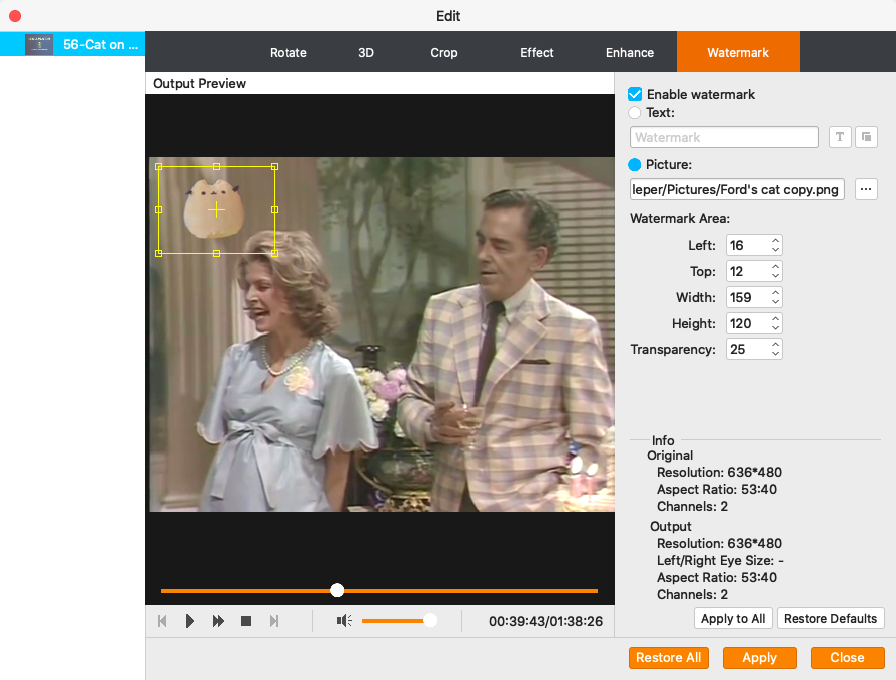Click the timecode 00:39:43/01:38:26

546,621
